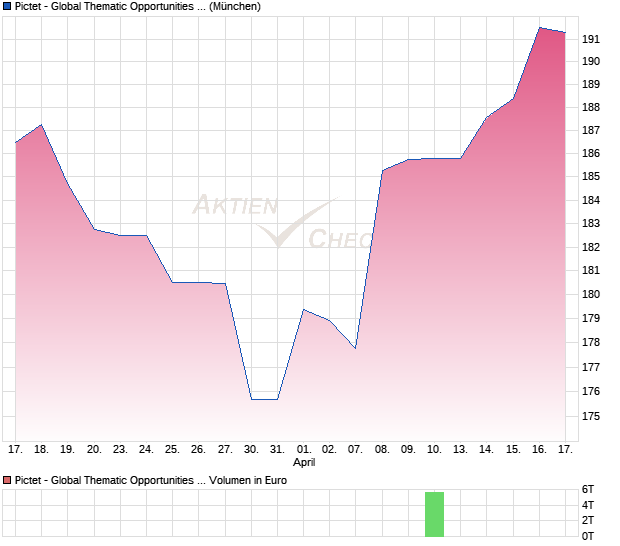Viewport: 620px width, 546px height.
Task: Click the '14.' date label
Action: pyautogui.click(x=486, y=450)
